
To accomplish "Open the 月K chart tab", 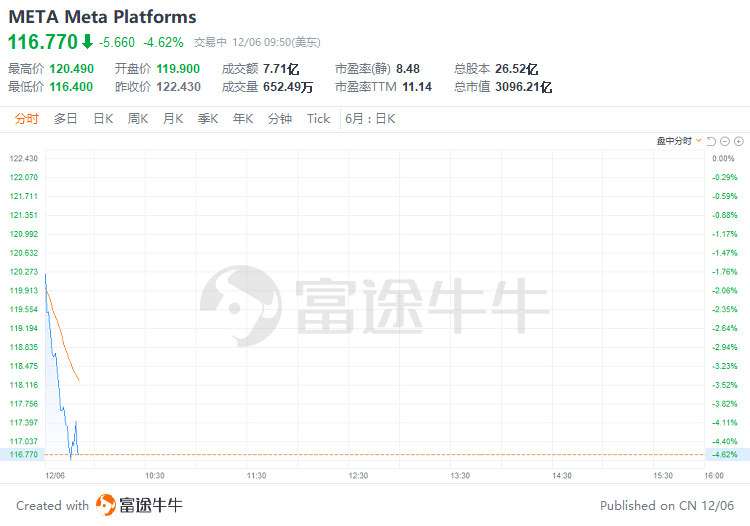I will click(x=173, y=119).
